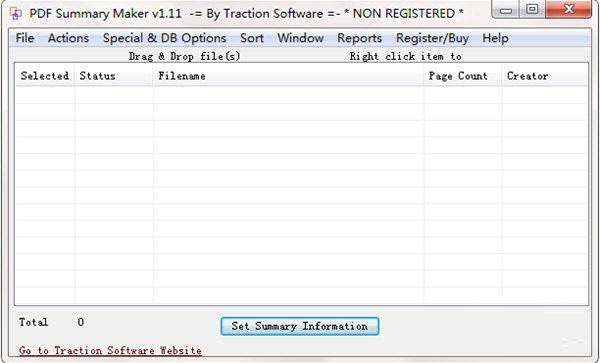
Task: Sort by the Selected column header
Action: pos(45,76)
